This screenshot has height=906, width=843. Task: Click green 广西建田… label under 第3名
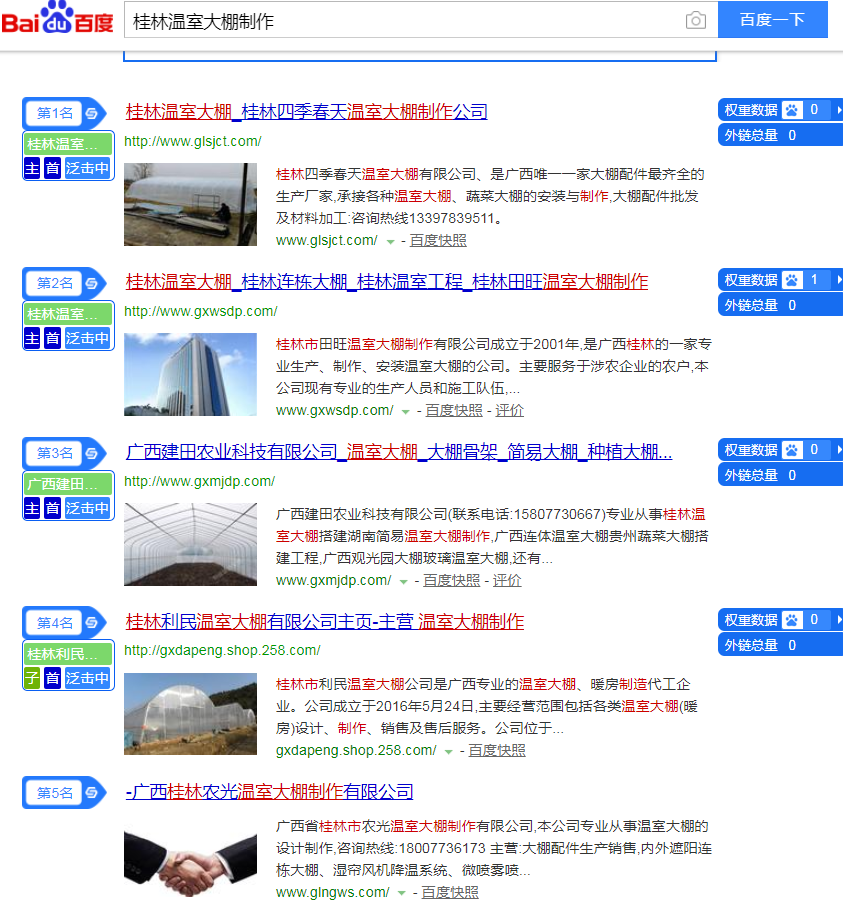pos(68,484)
